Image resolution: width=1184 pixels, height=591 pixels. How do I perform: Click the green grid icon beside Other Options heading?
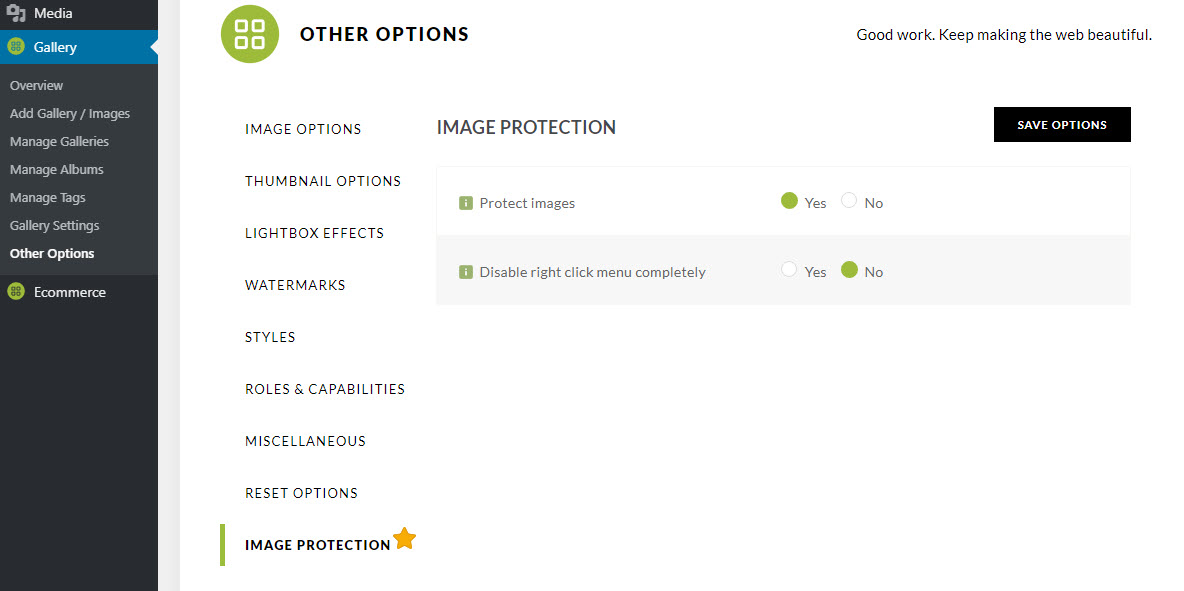click(249, 33)
